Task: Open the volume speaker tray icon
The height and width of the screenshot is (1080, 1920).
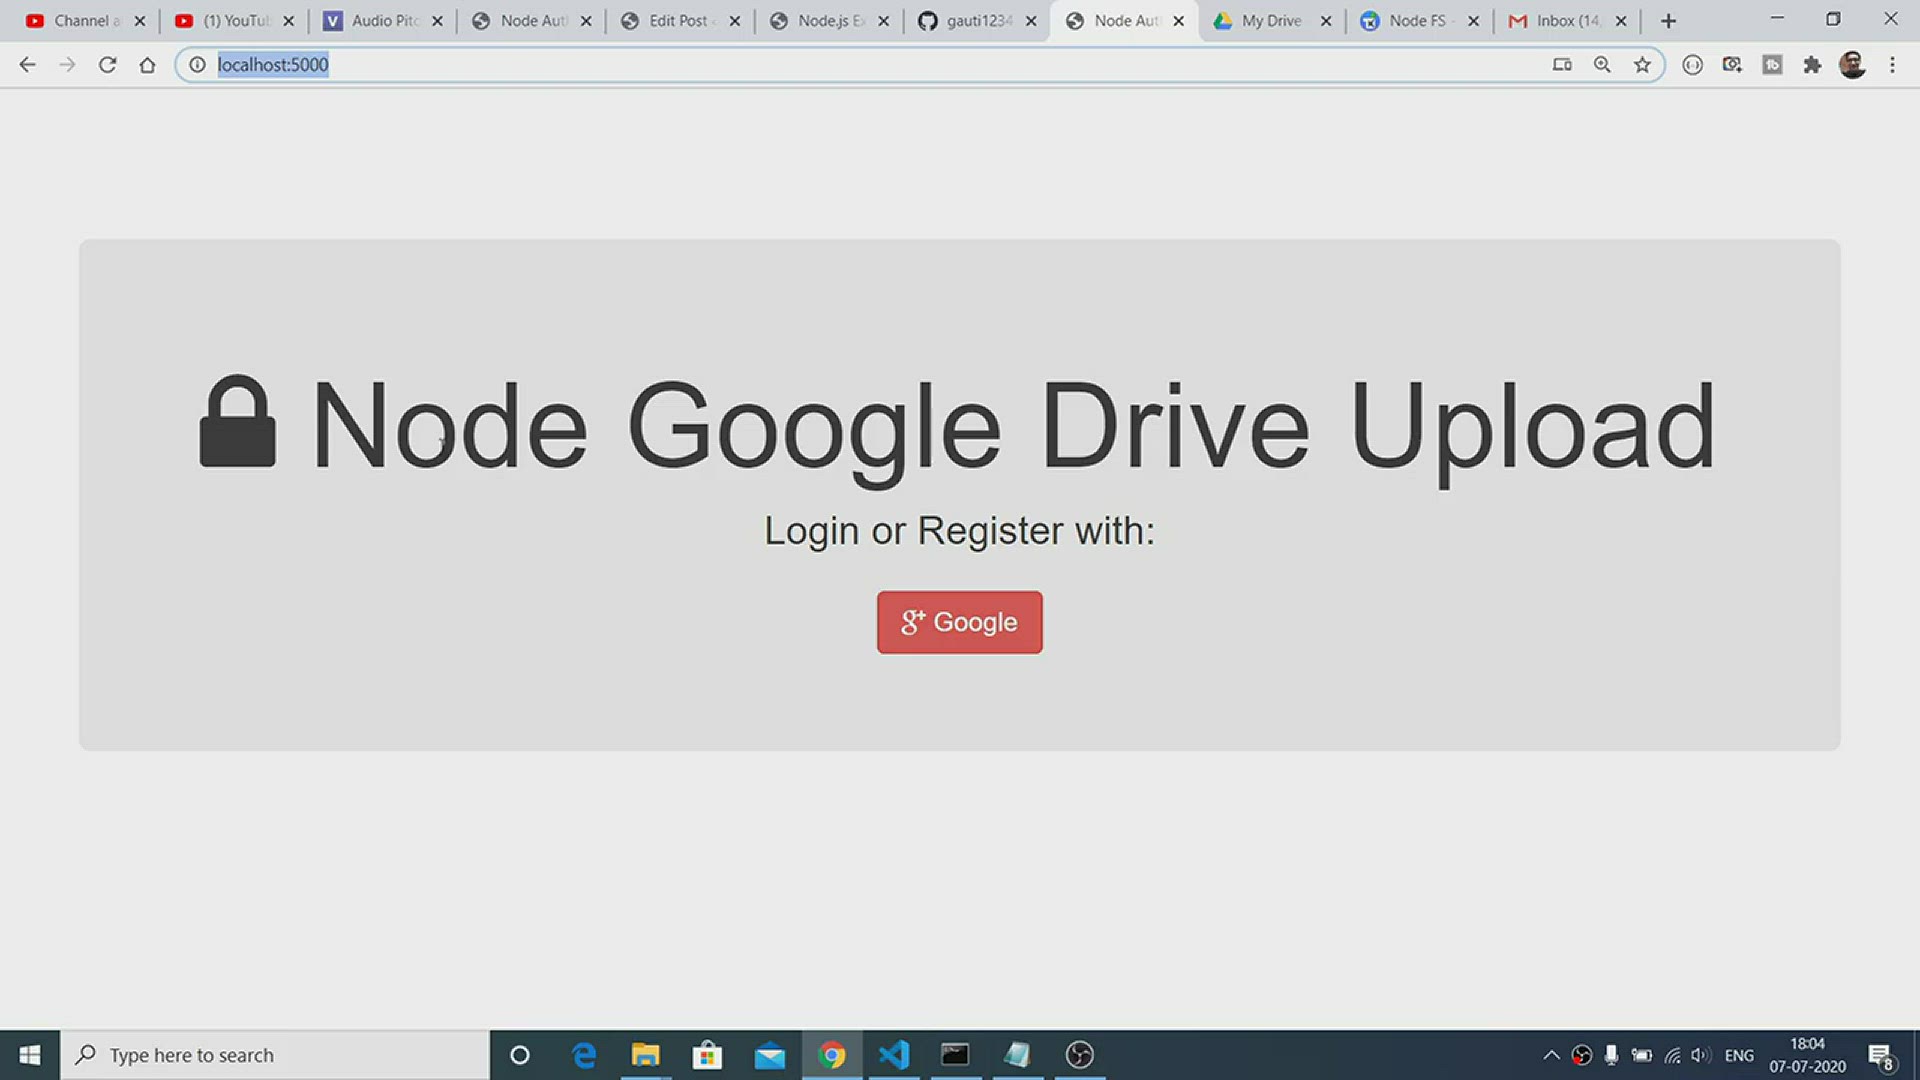Action: [x=1701, y=1055]
